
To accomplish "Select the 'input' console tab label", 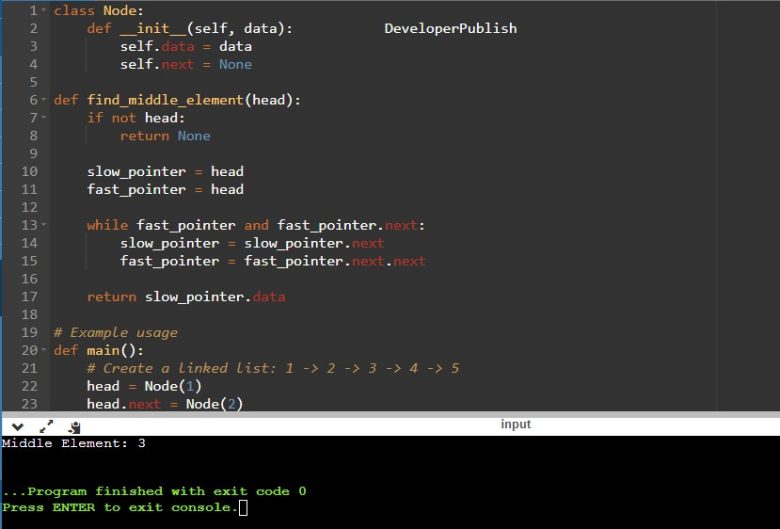I will click(x=515, y=425).
